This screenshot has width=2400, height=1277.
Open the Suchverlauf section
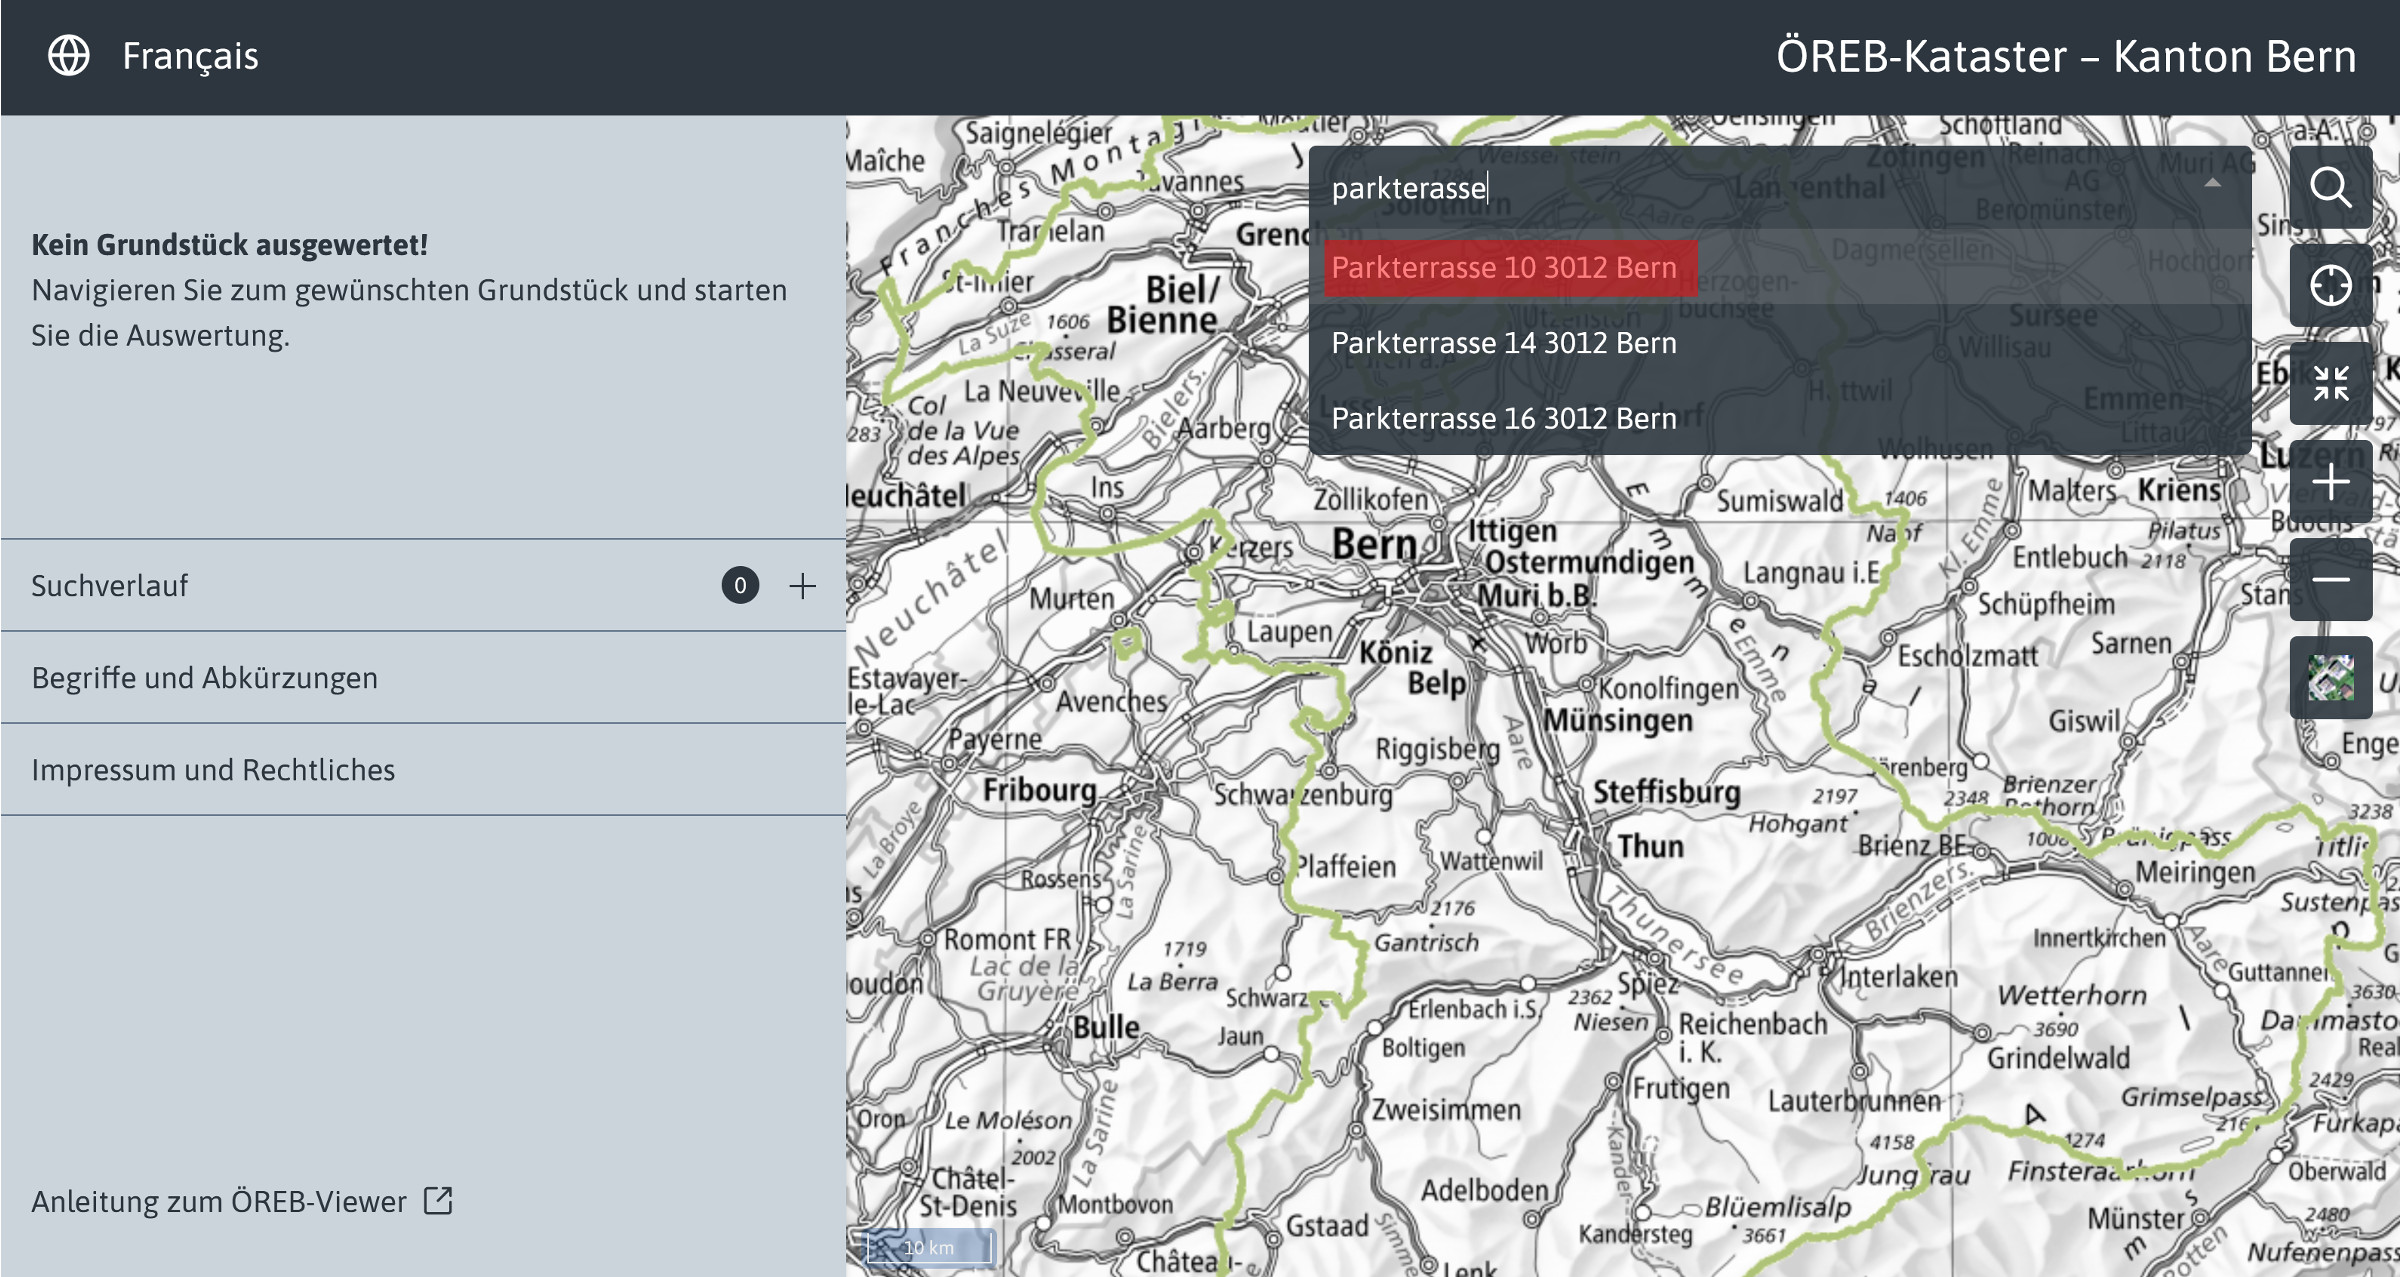coord(424,586)
